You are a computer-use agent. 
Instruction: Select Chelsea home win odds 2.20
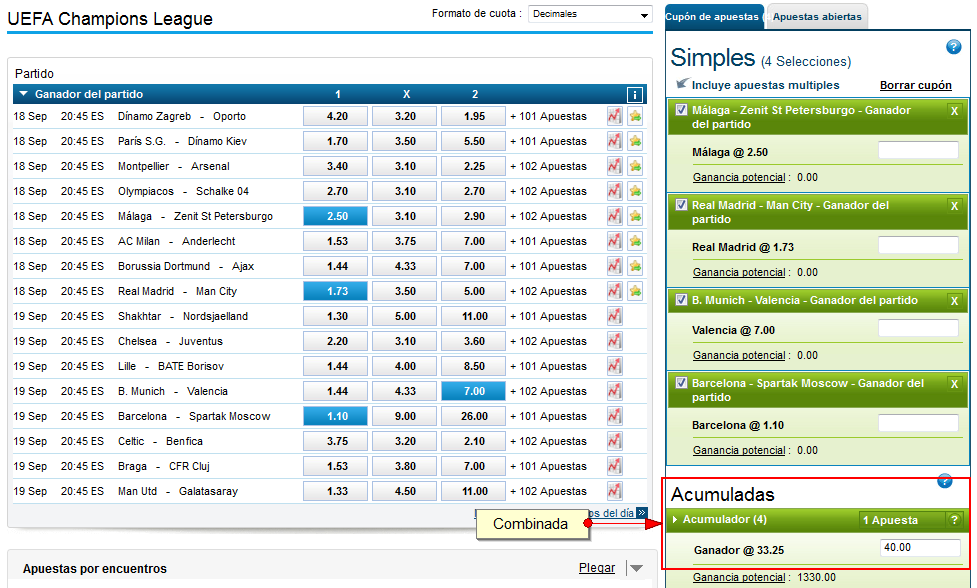click(335, 341)
